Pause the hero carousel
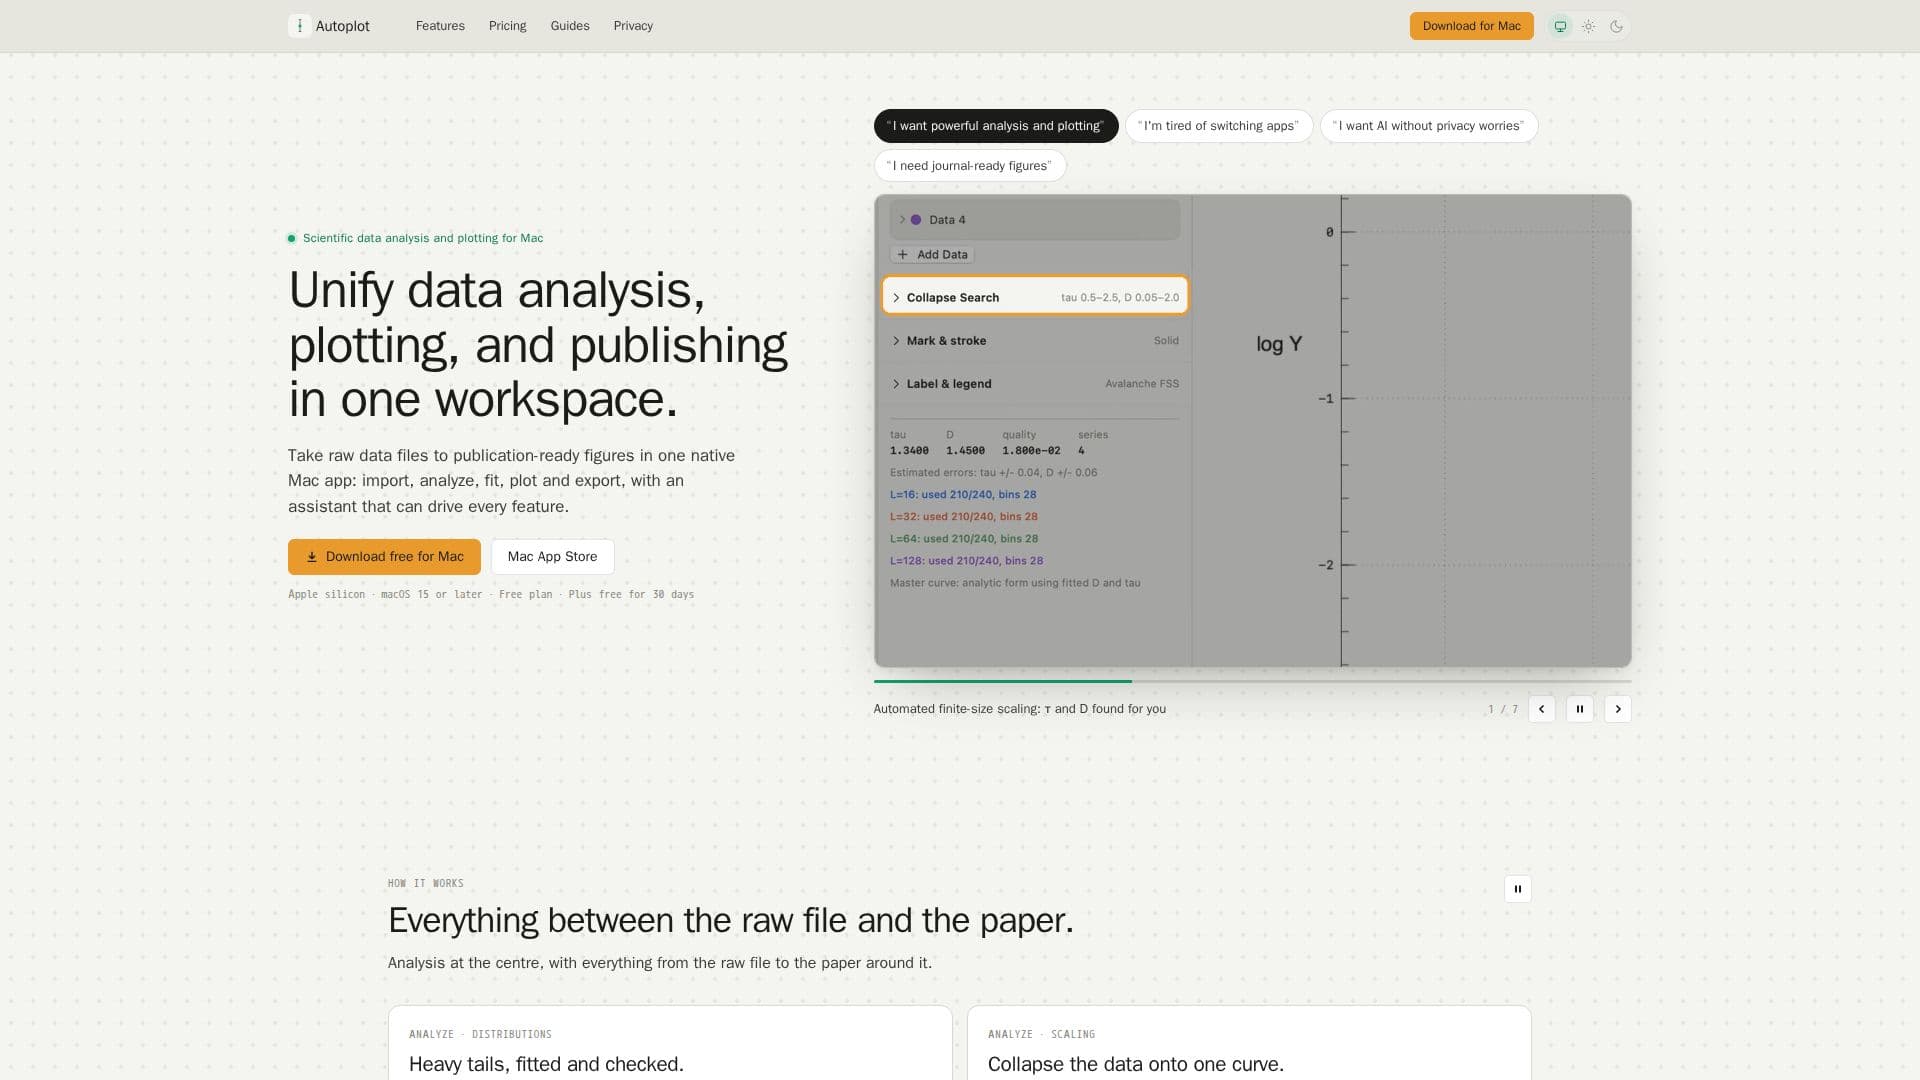Image resolution: width=1920 pixels, height=1080 pixels. coord(1580,709)
